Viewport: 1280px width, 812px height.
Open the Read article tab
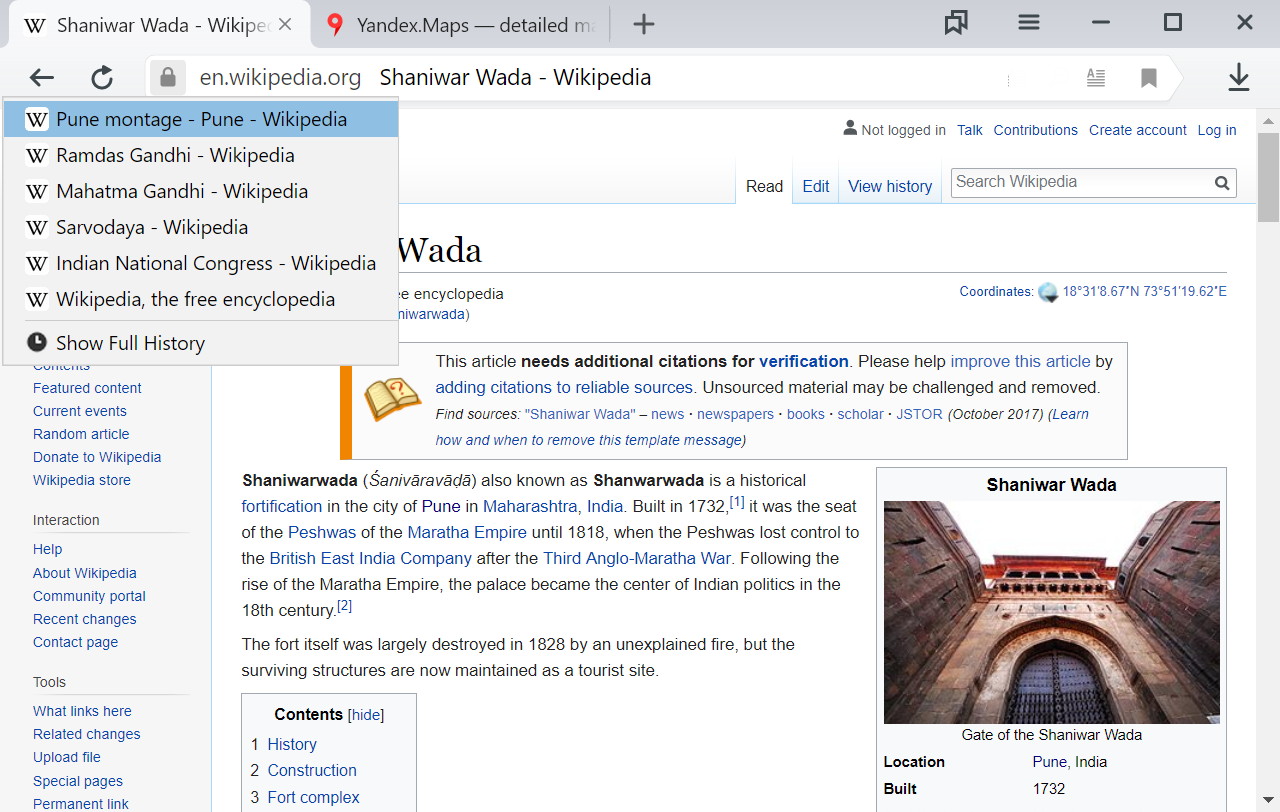click(764, 186)
